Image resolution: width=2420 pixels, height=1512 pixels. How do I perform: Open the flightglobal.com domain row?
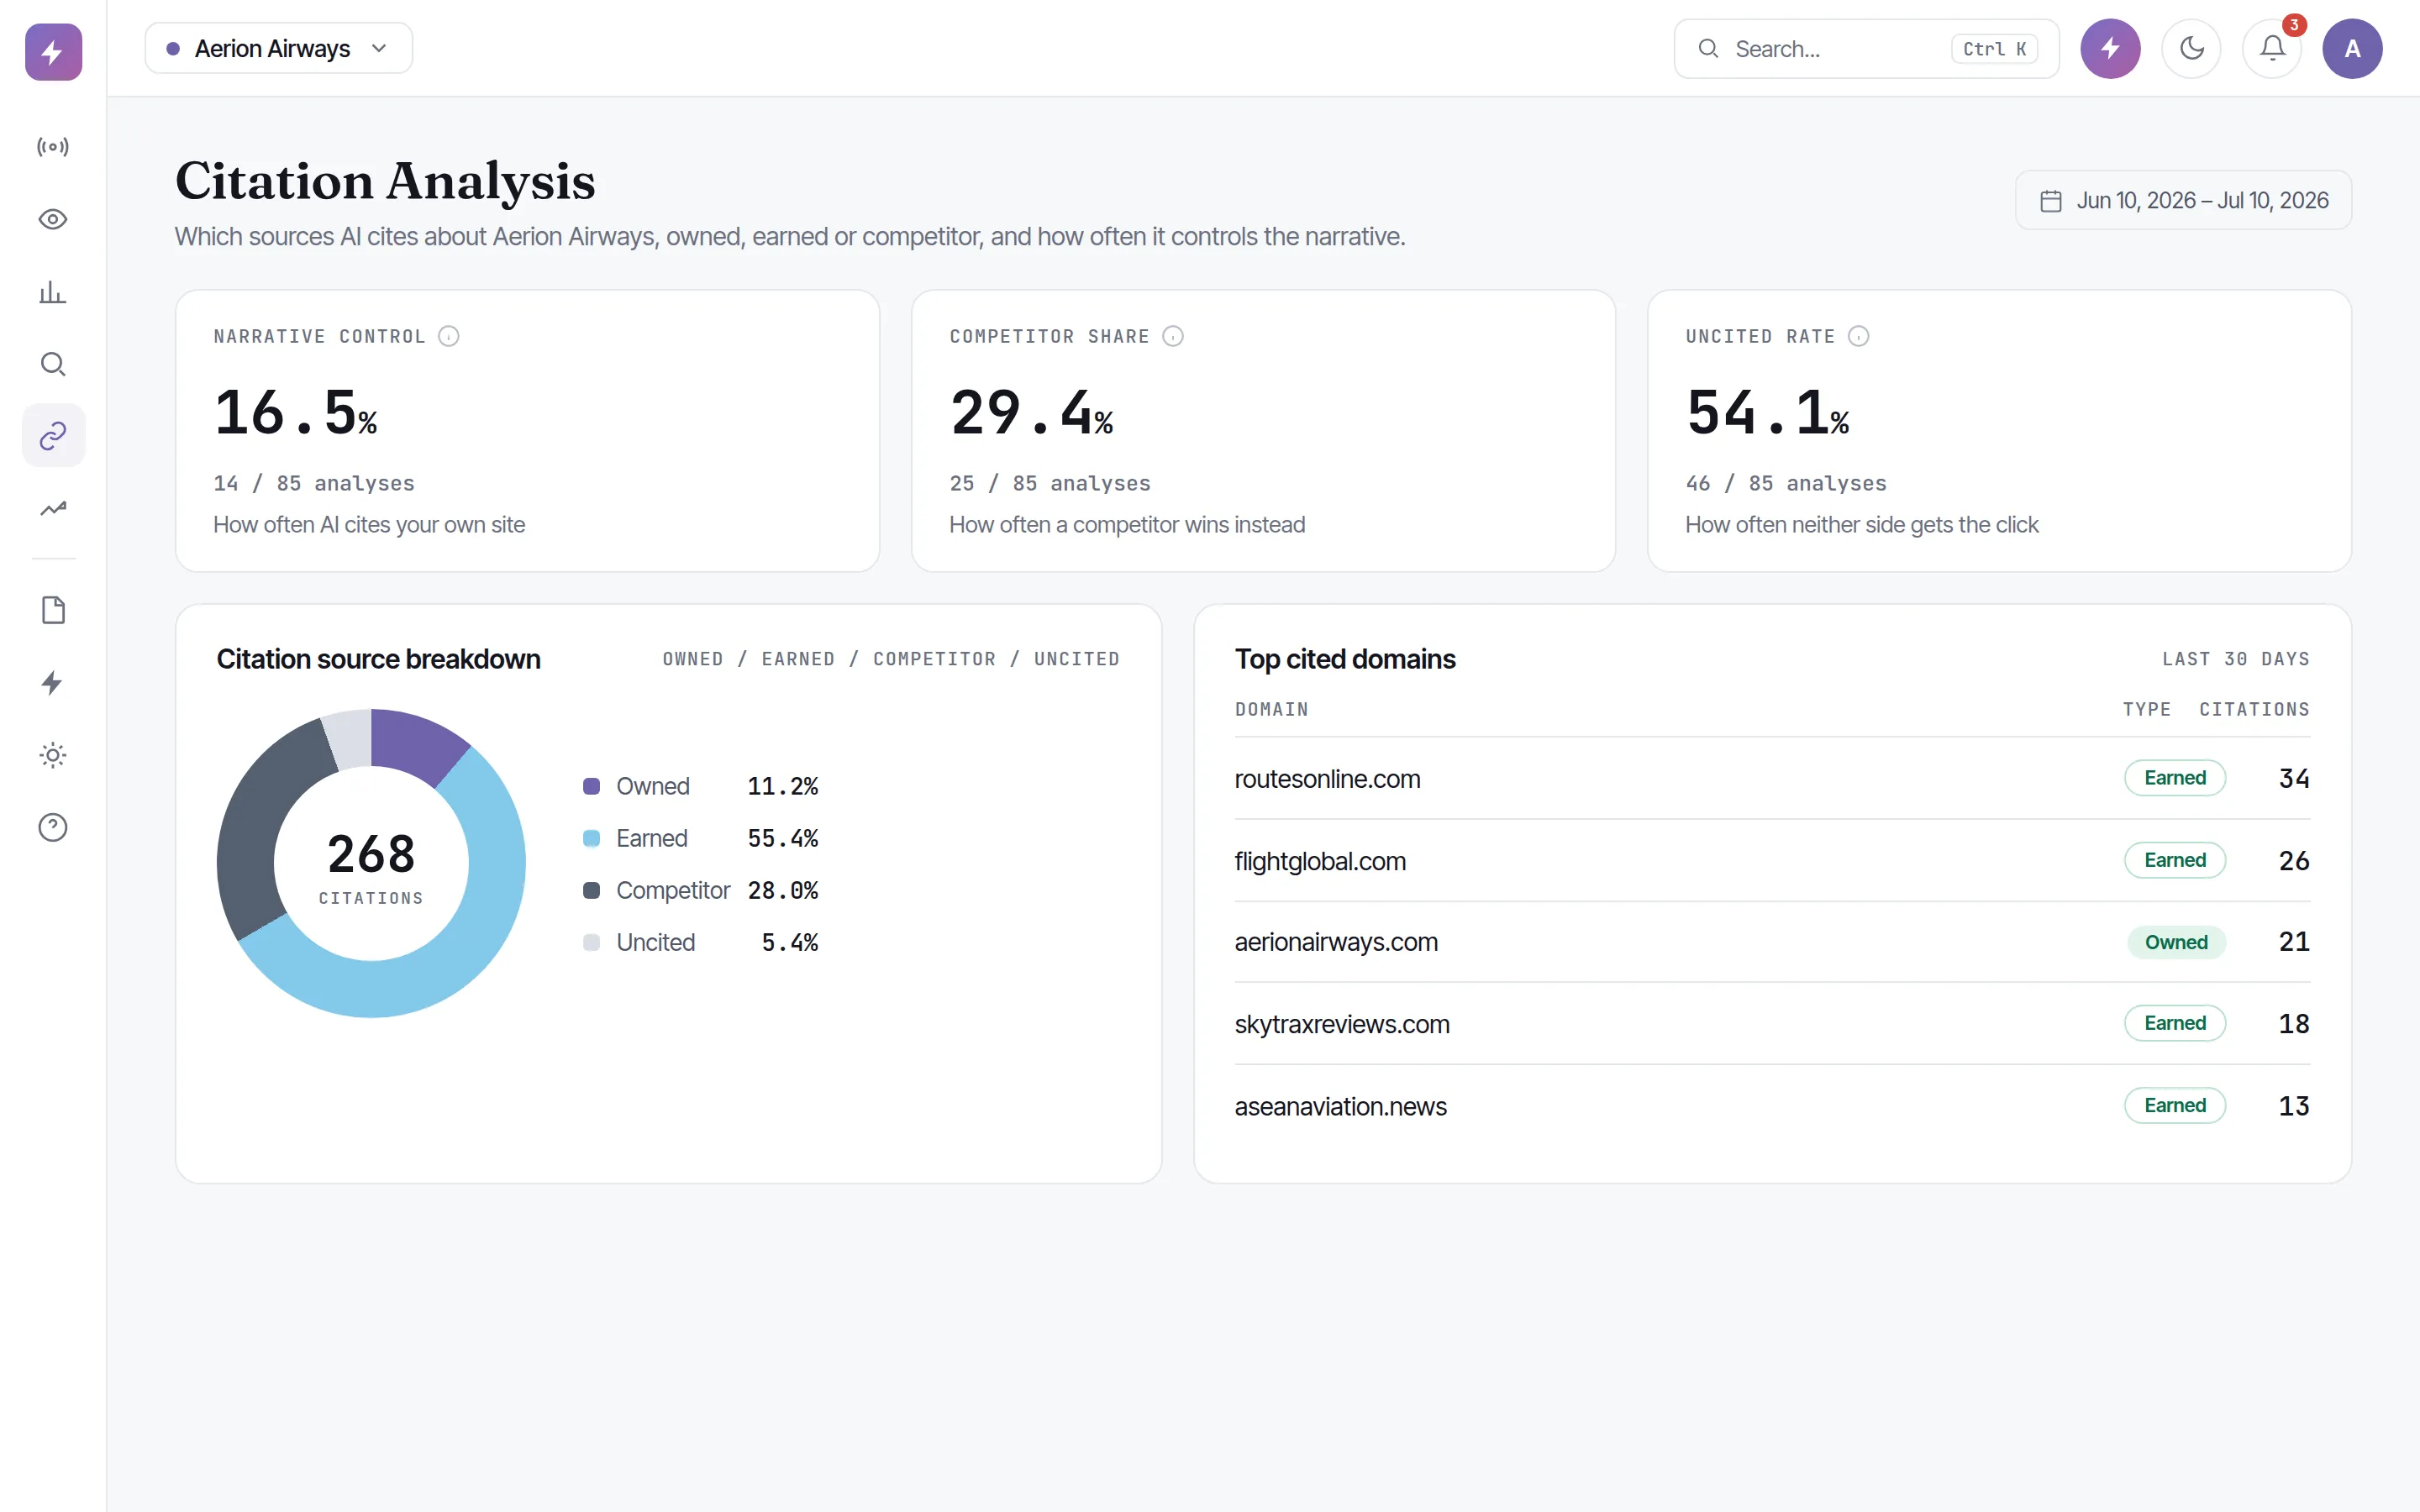coord(1772,860)
